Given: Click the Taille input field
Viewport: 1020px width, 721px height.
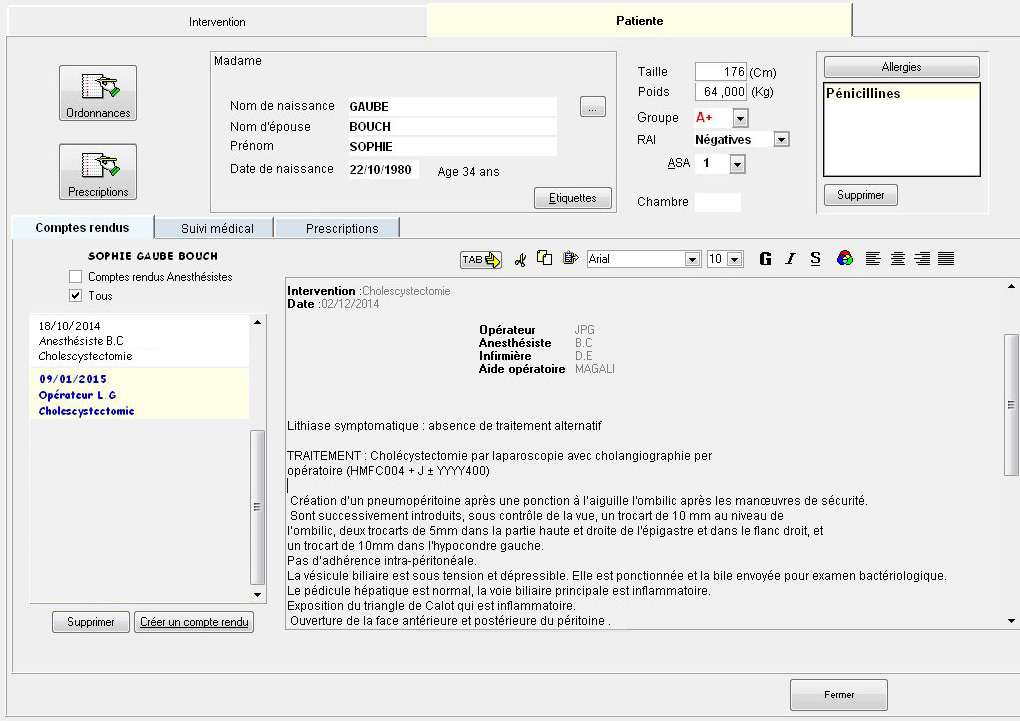Looking at the screenshot, I should coord(721,72).
